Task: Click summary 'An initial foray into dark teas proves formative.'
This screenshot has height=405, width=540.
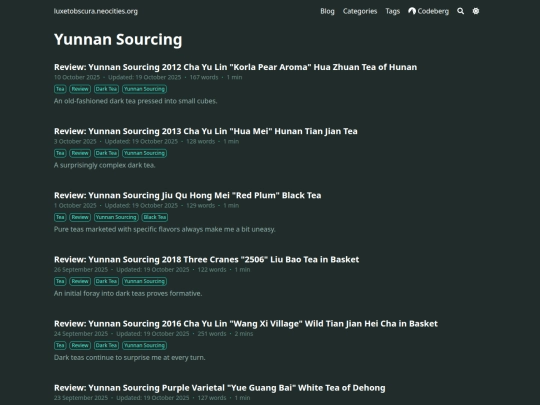Action: click(128, 293)
